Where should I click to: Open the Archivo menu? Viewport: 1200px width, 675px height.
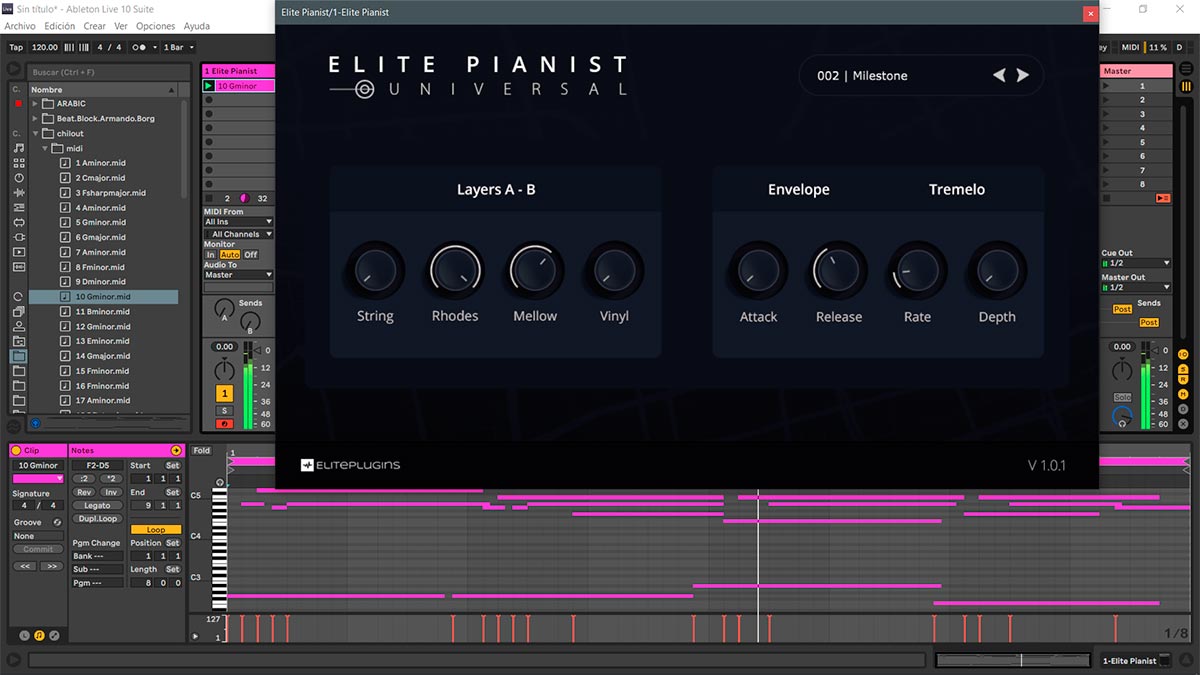pyautogui.click(x=20, y=26)
